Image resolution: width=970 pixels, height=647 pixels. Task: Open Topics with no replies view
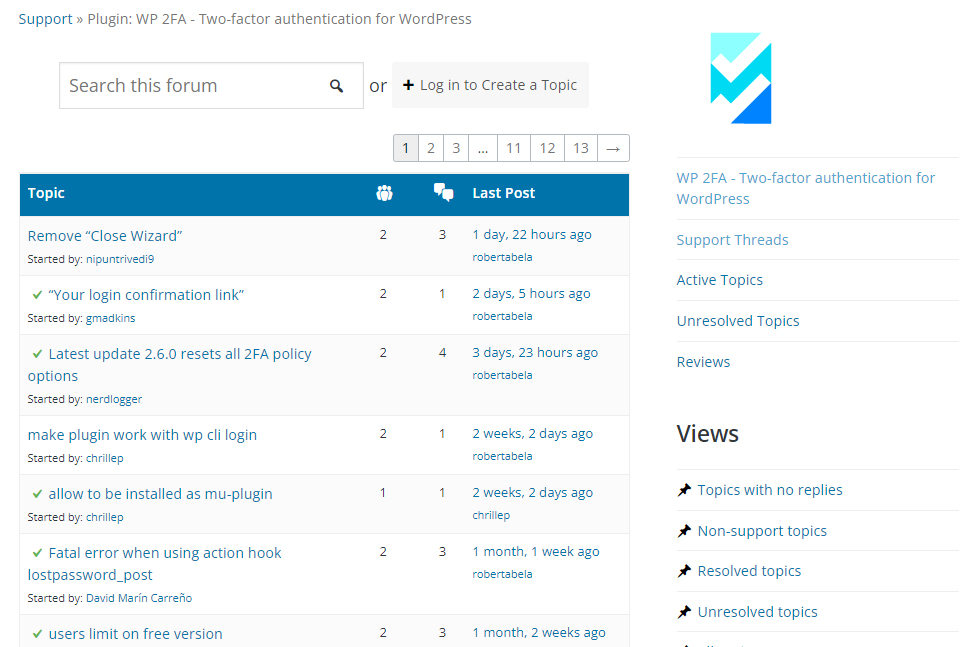(770, 490)
